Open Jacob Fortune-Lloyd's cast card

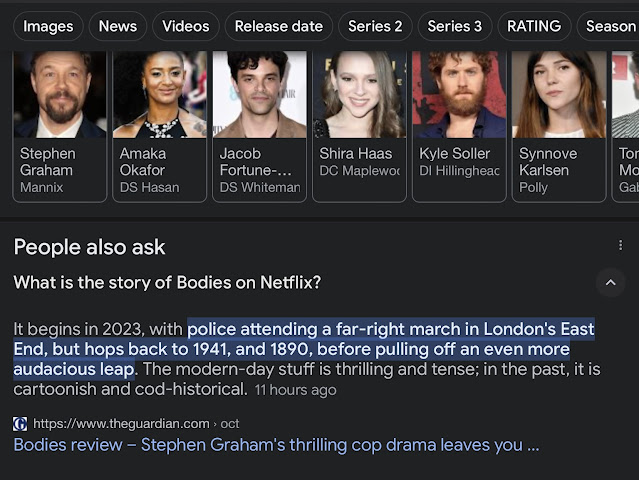point(260,127)
